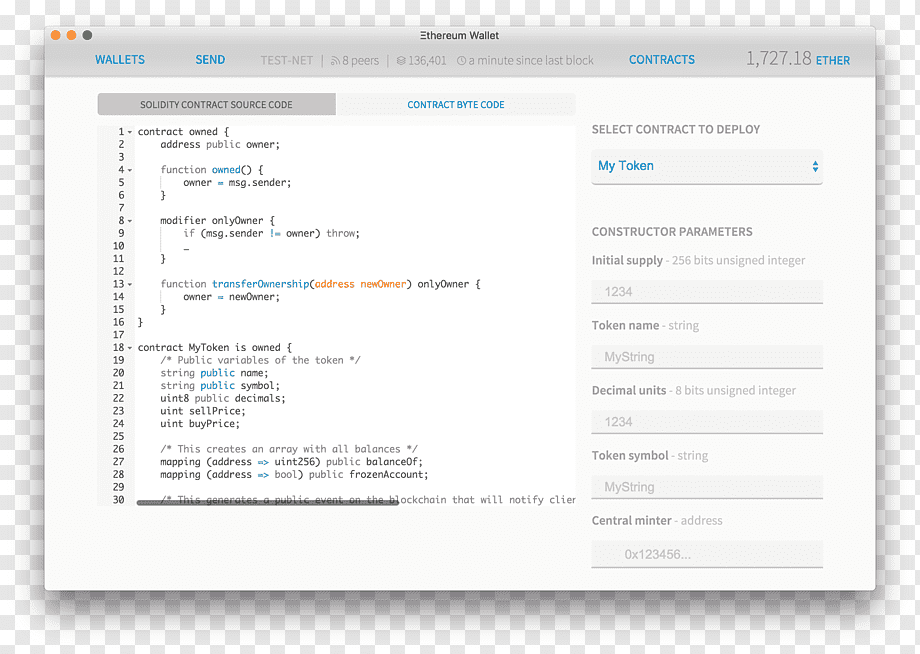The image size is (920, 654).
Task: Click code line 'contract MyToken is owned {'
Action: (215, 348)
